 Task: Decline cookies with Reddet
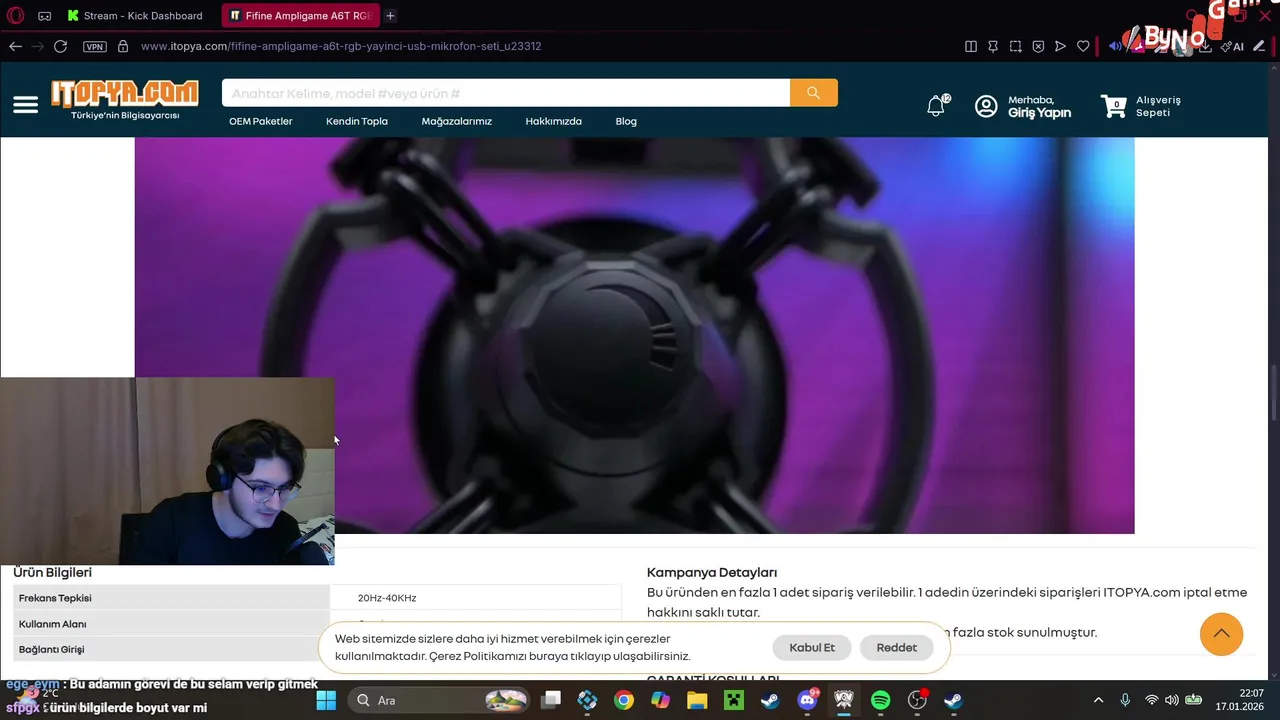tap(897, 647)
